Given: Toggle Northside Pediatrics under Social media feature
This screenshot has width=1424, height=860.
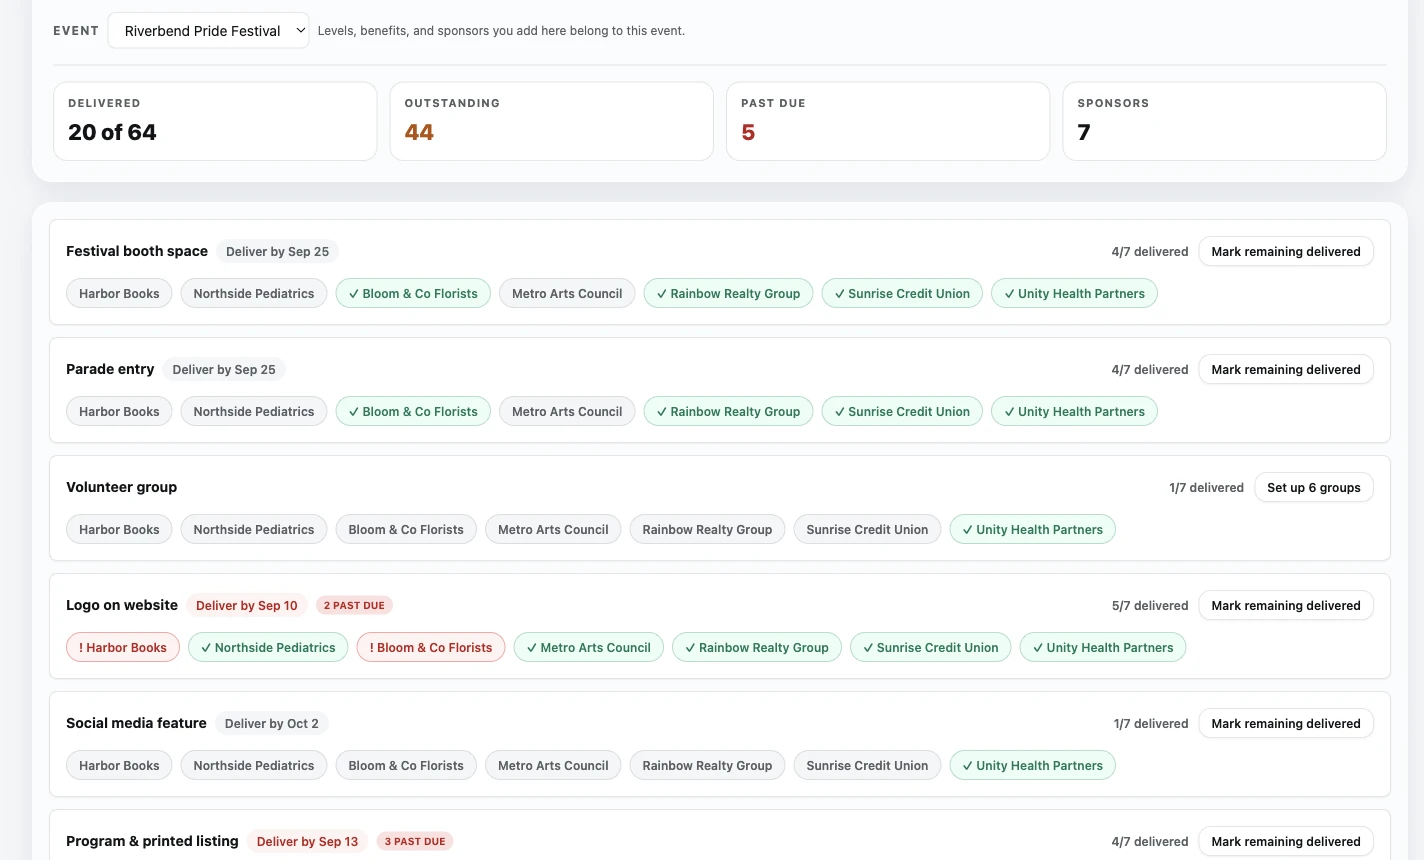Looking at the screenshot, I should 254,766.
